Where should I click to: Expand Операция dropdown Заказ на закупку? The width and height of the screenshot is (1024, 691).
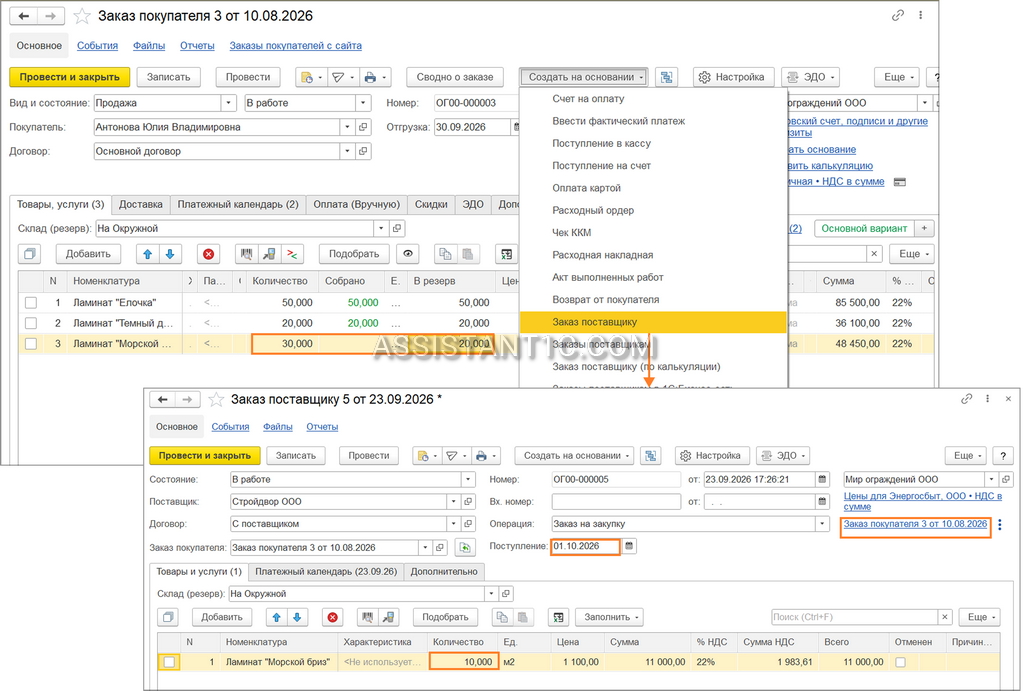pos(822,524)
